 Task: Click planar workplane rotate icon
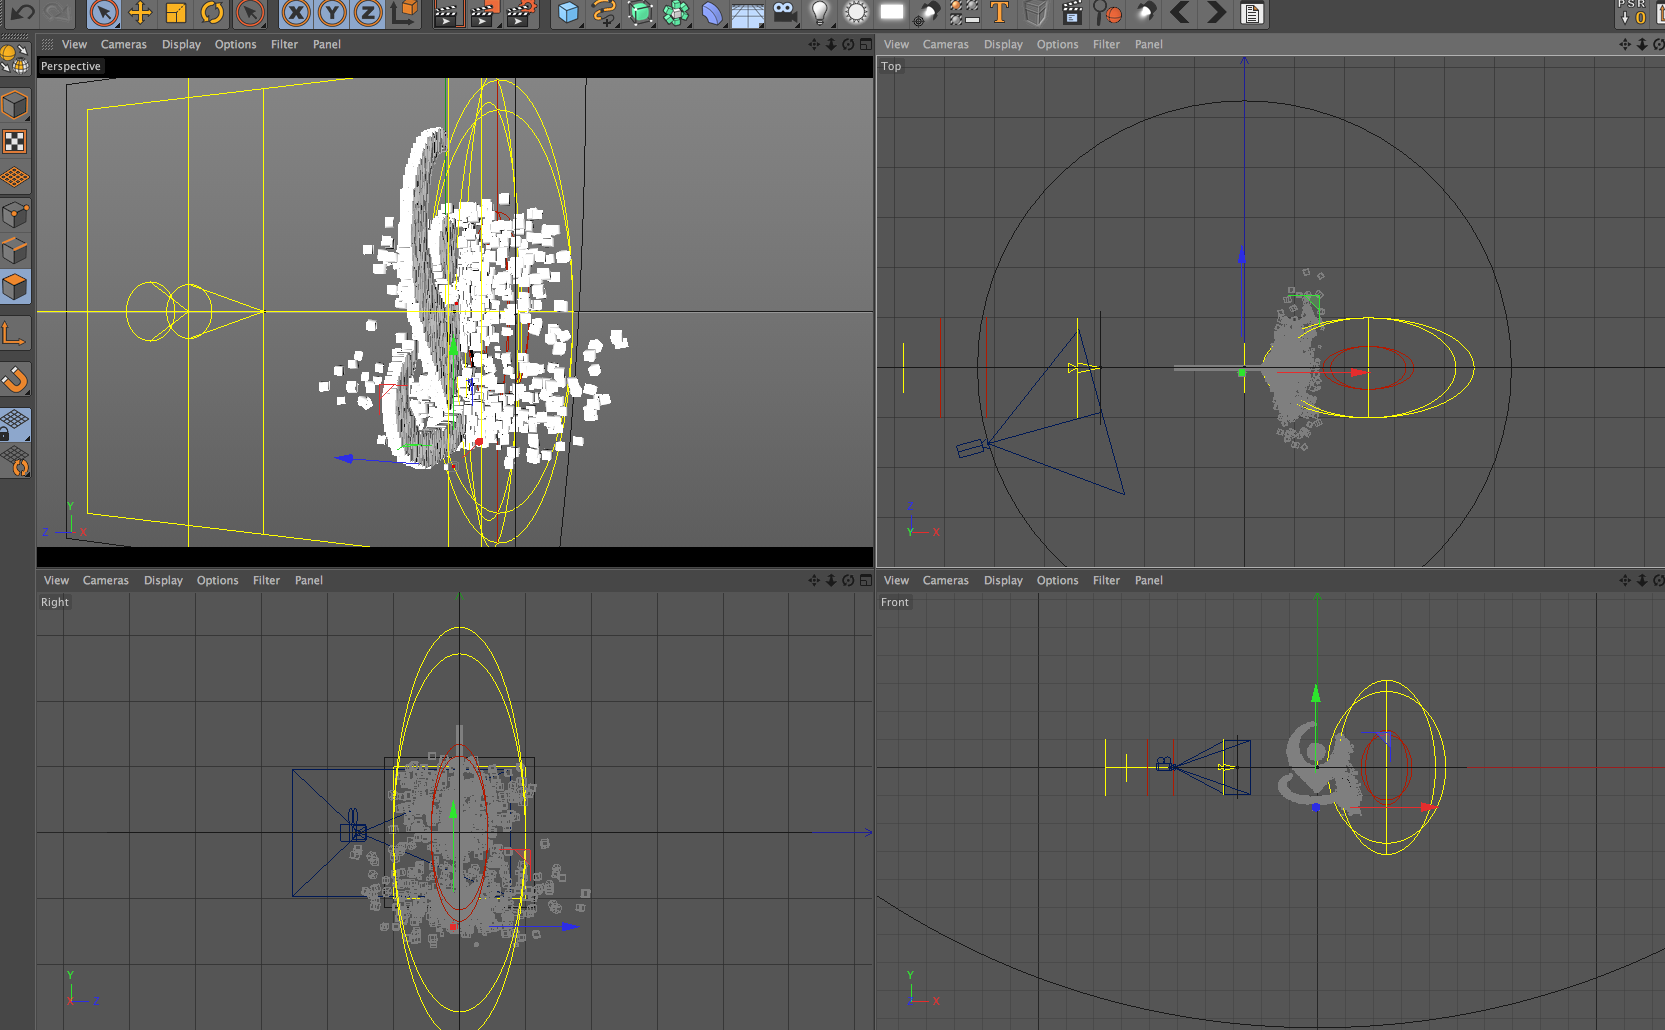point(15,462)
